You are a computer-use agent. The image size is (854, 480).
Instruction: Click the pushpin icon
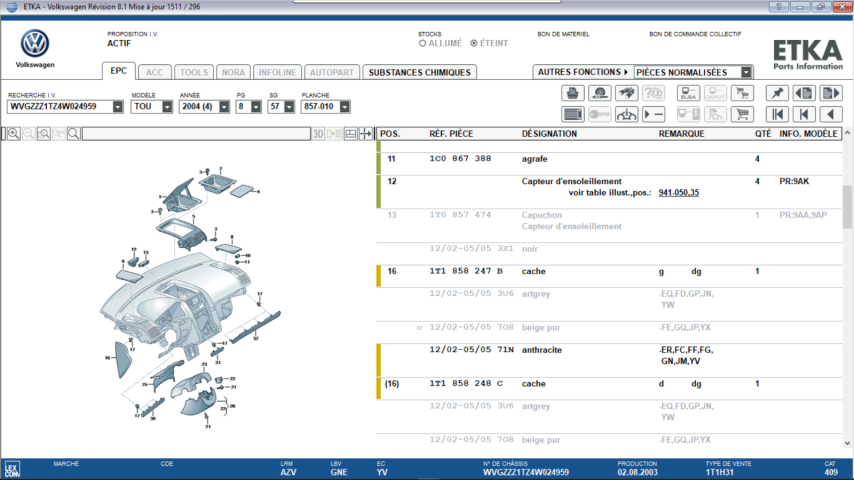click(x=777, y=93)
